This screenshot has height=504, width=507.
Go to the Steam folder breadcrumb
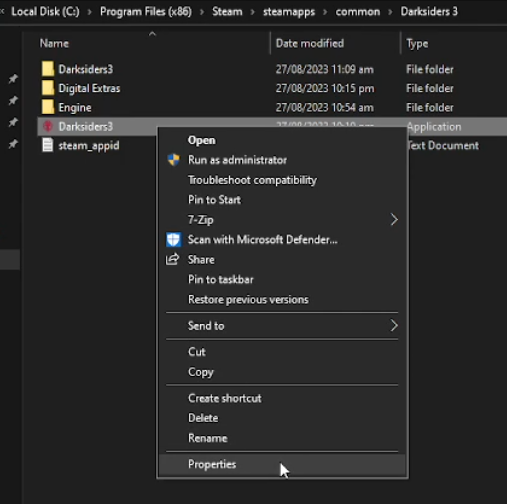pos(227,12)
